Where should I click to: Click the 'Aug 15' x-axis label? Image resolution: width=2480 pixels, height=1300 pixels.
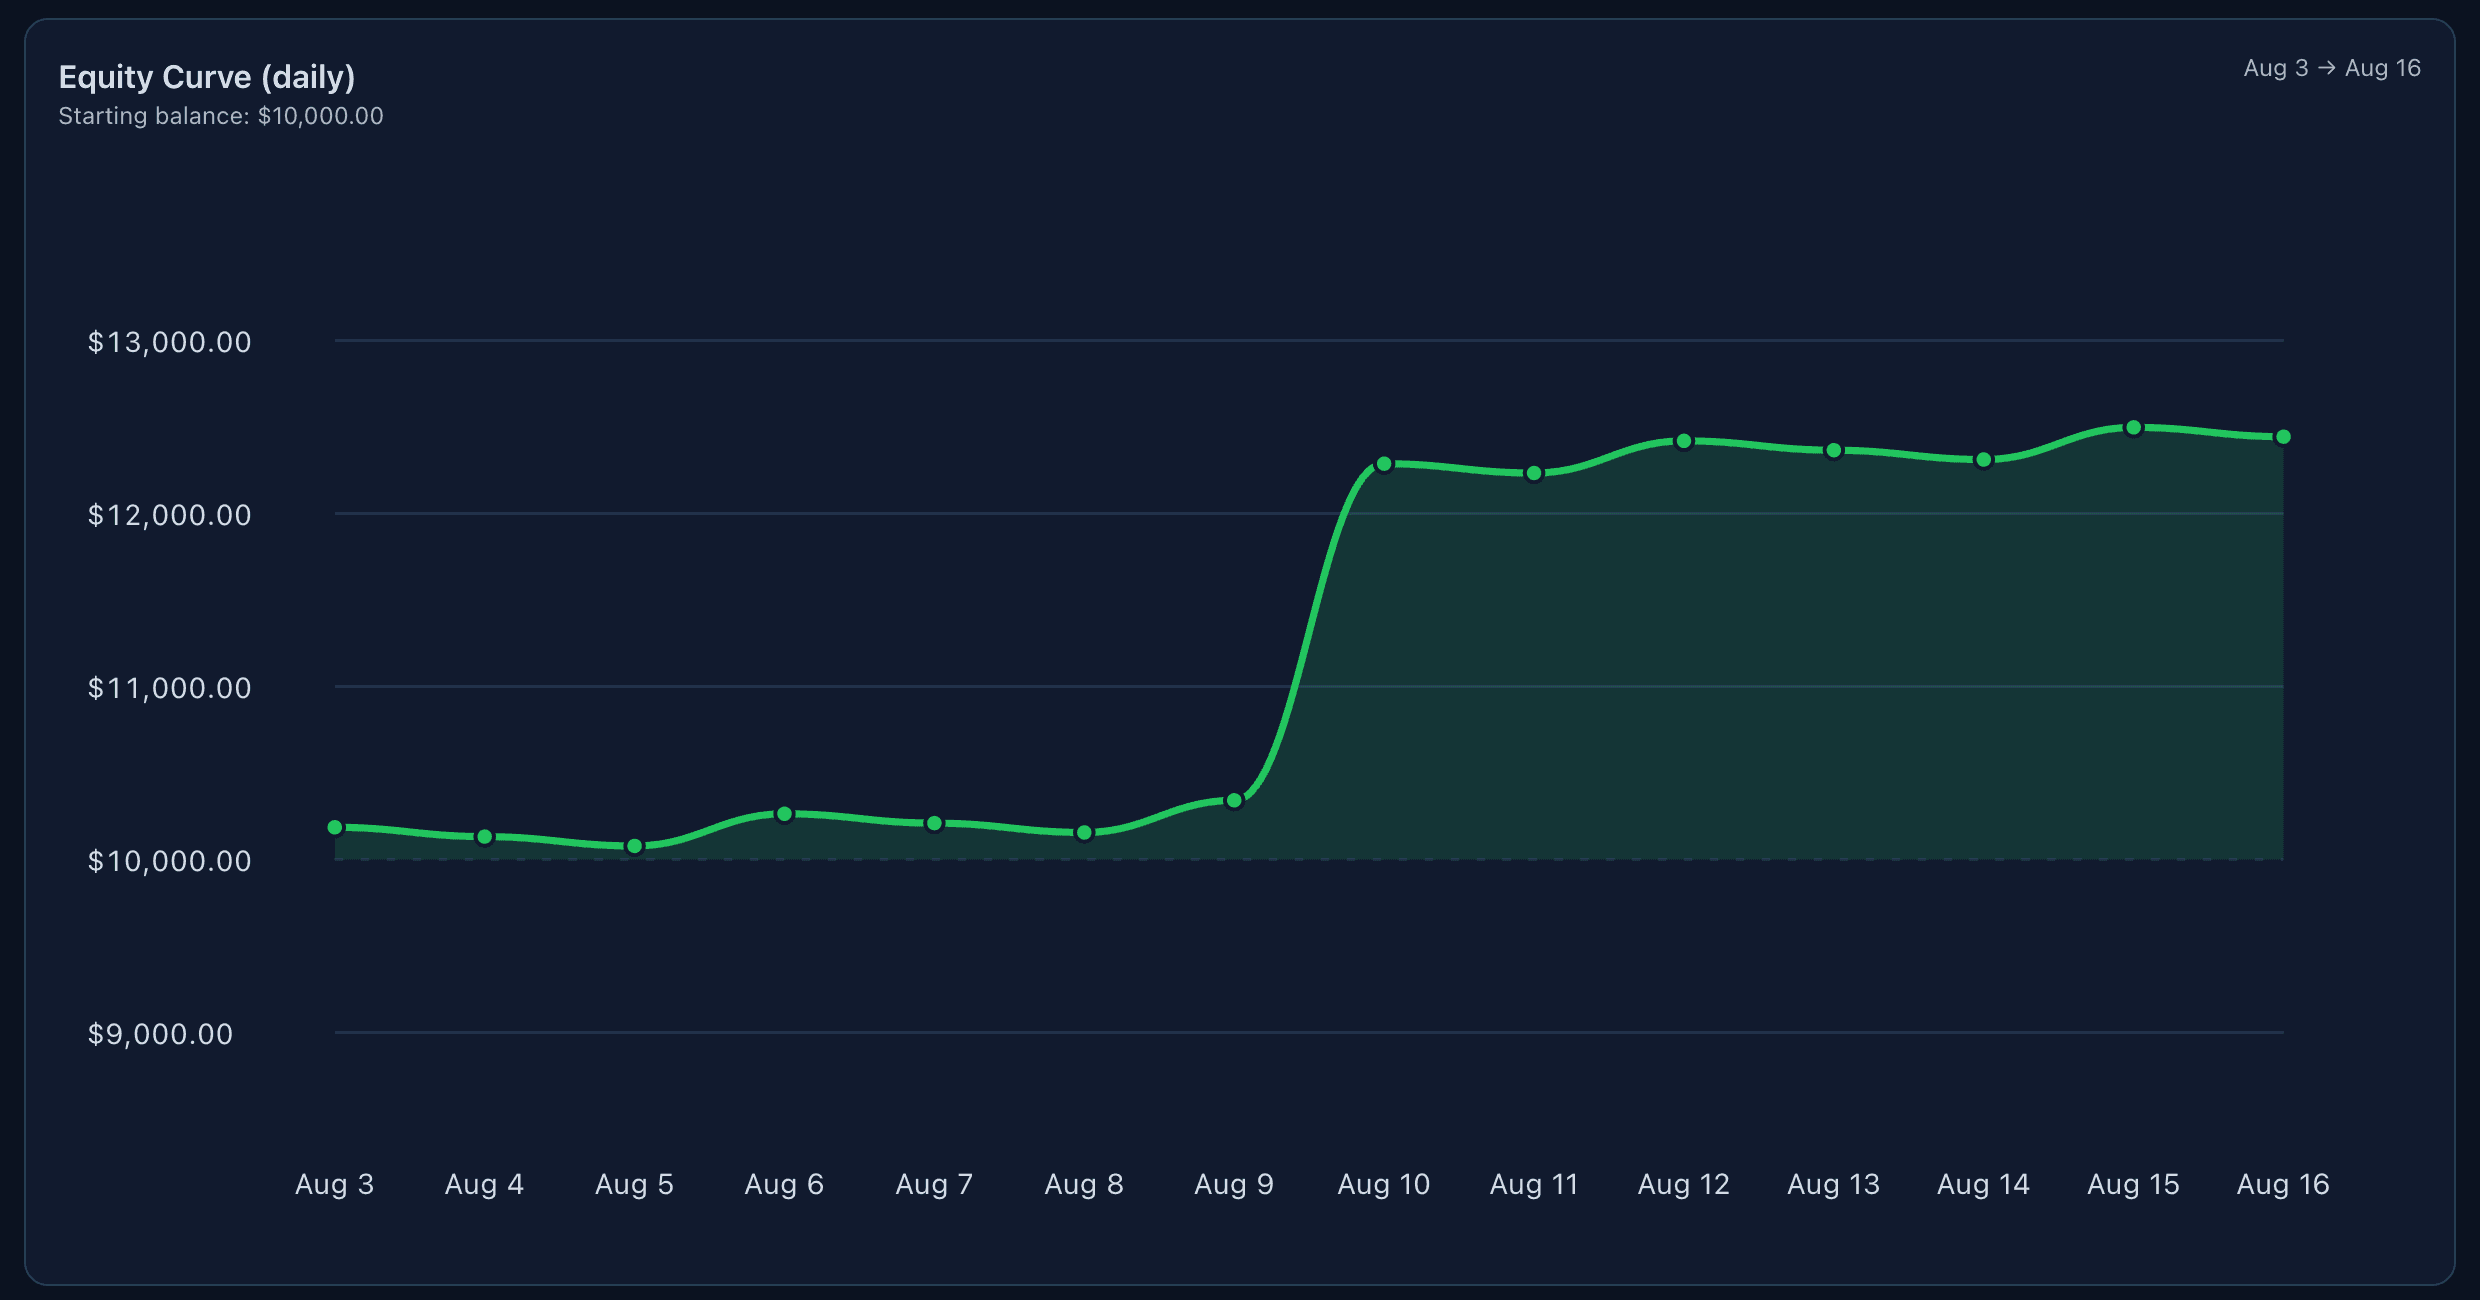coord(2133,1184)
